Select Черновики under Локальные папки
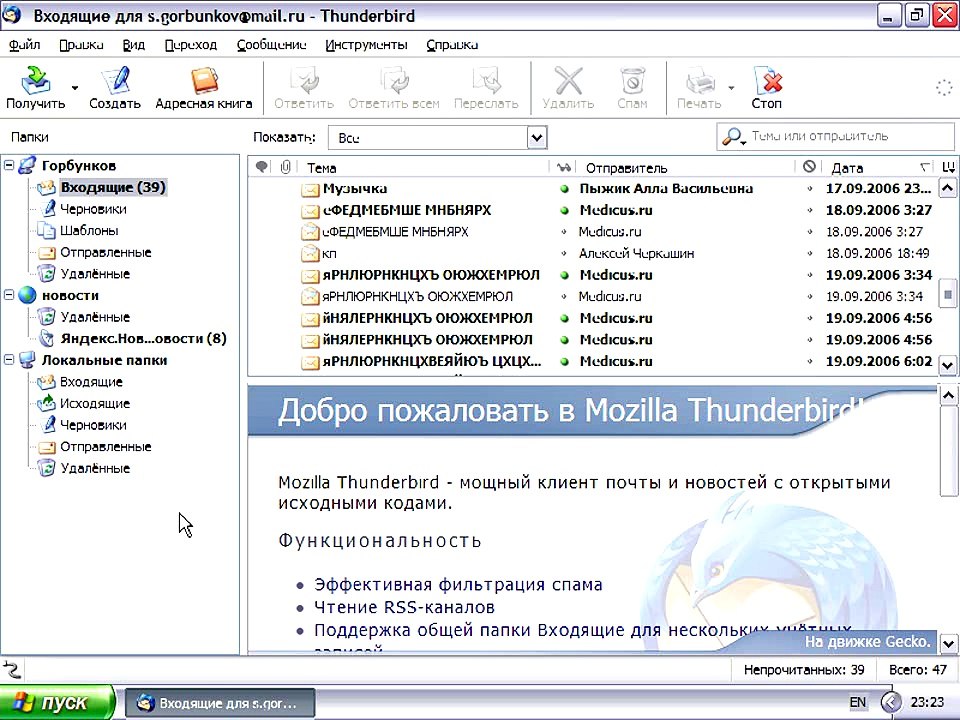Image resolution: width=960 pixels, height=720 pixels. point(93,425)
